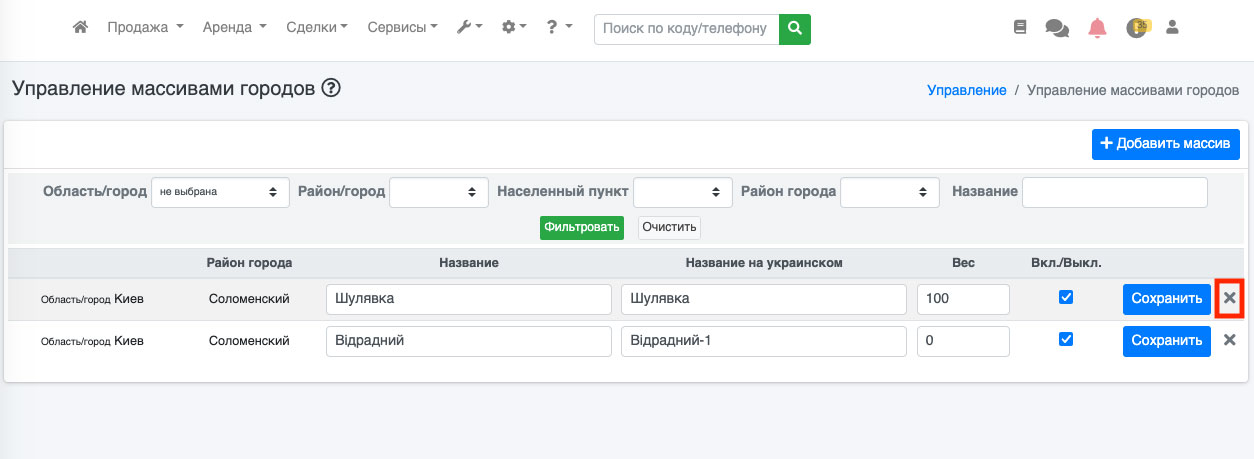This screenshot has height=459, width=1254.
Task: Open the Сервисы menu
Action: click(402, 28)
